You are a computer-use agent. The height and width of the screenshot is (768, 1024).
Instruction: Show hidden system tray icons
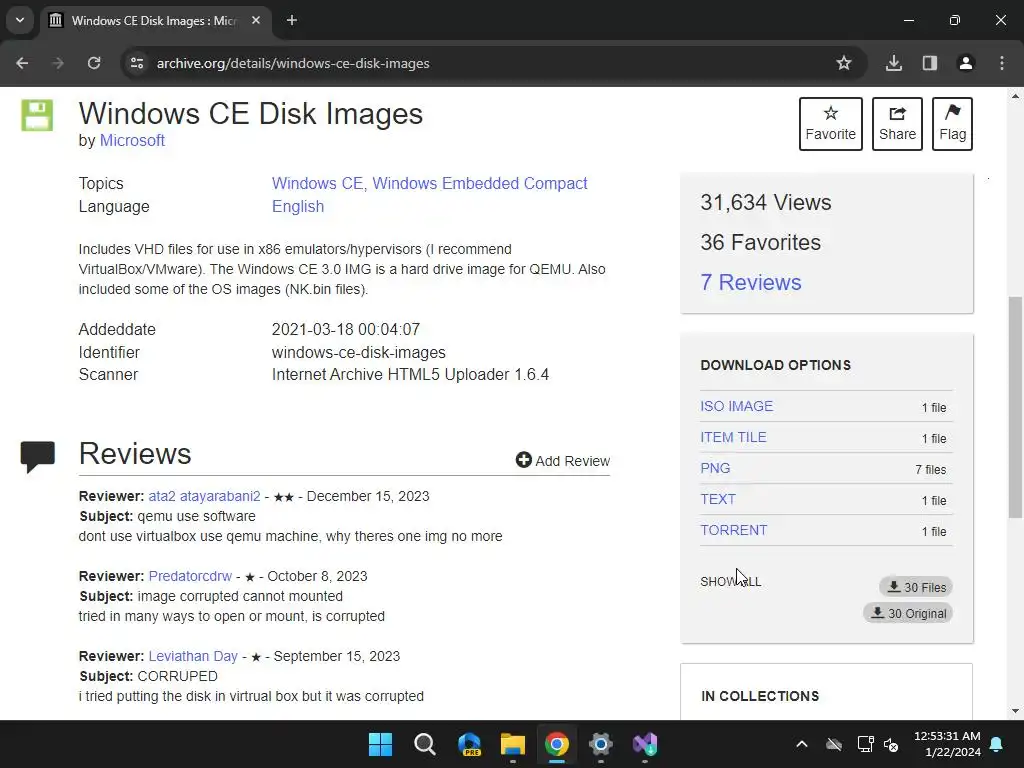tap(802, 744)
